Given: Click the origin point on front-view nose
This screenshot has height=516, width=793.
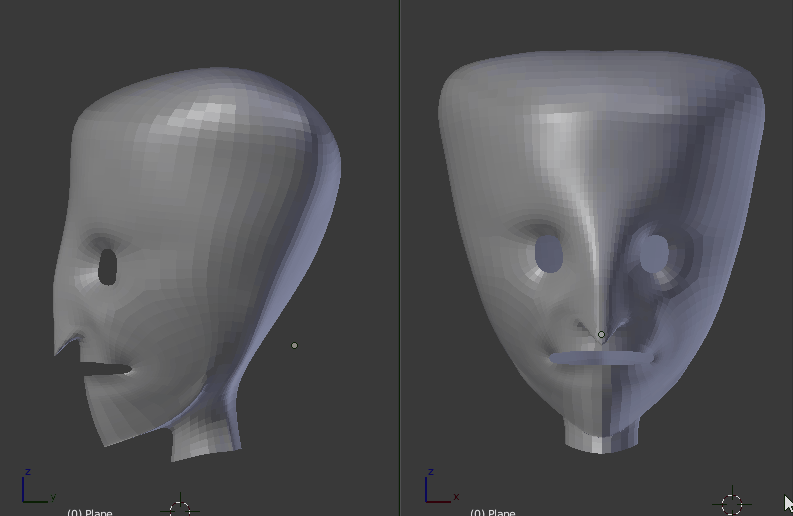Looking at the screenshot, I should (x=601, y=335).
